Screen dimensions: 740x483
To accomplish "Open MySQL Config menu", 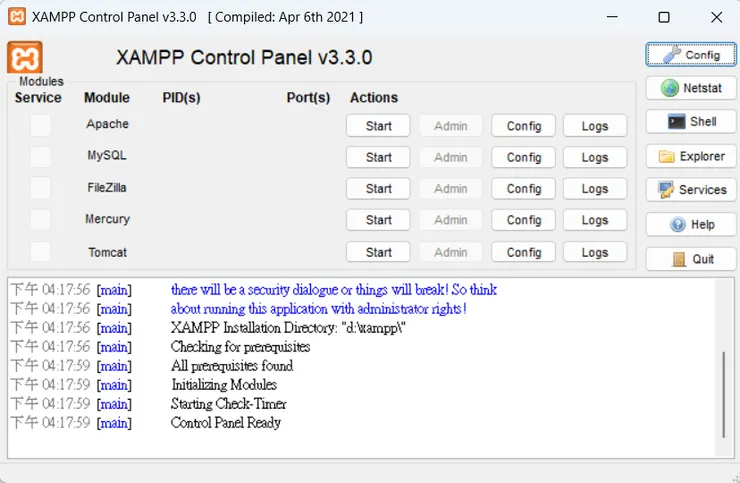I will (x=523, y=157).
